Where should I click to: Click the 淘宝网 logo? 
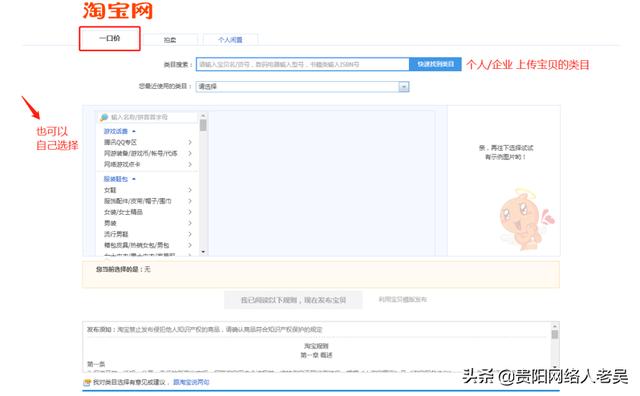(x=118, y=10)
